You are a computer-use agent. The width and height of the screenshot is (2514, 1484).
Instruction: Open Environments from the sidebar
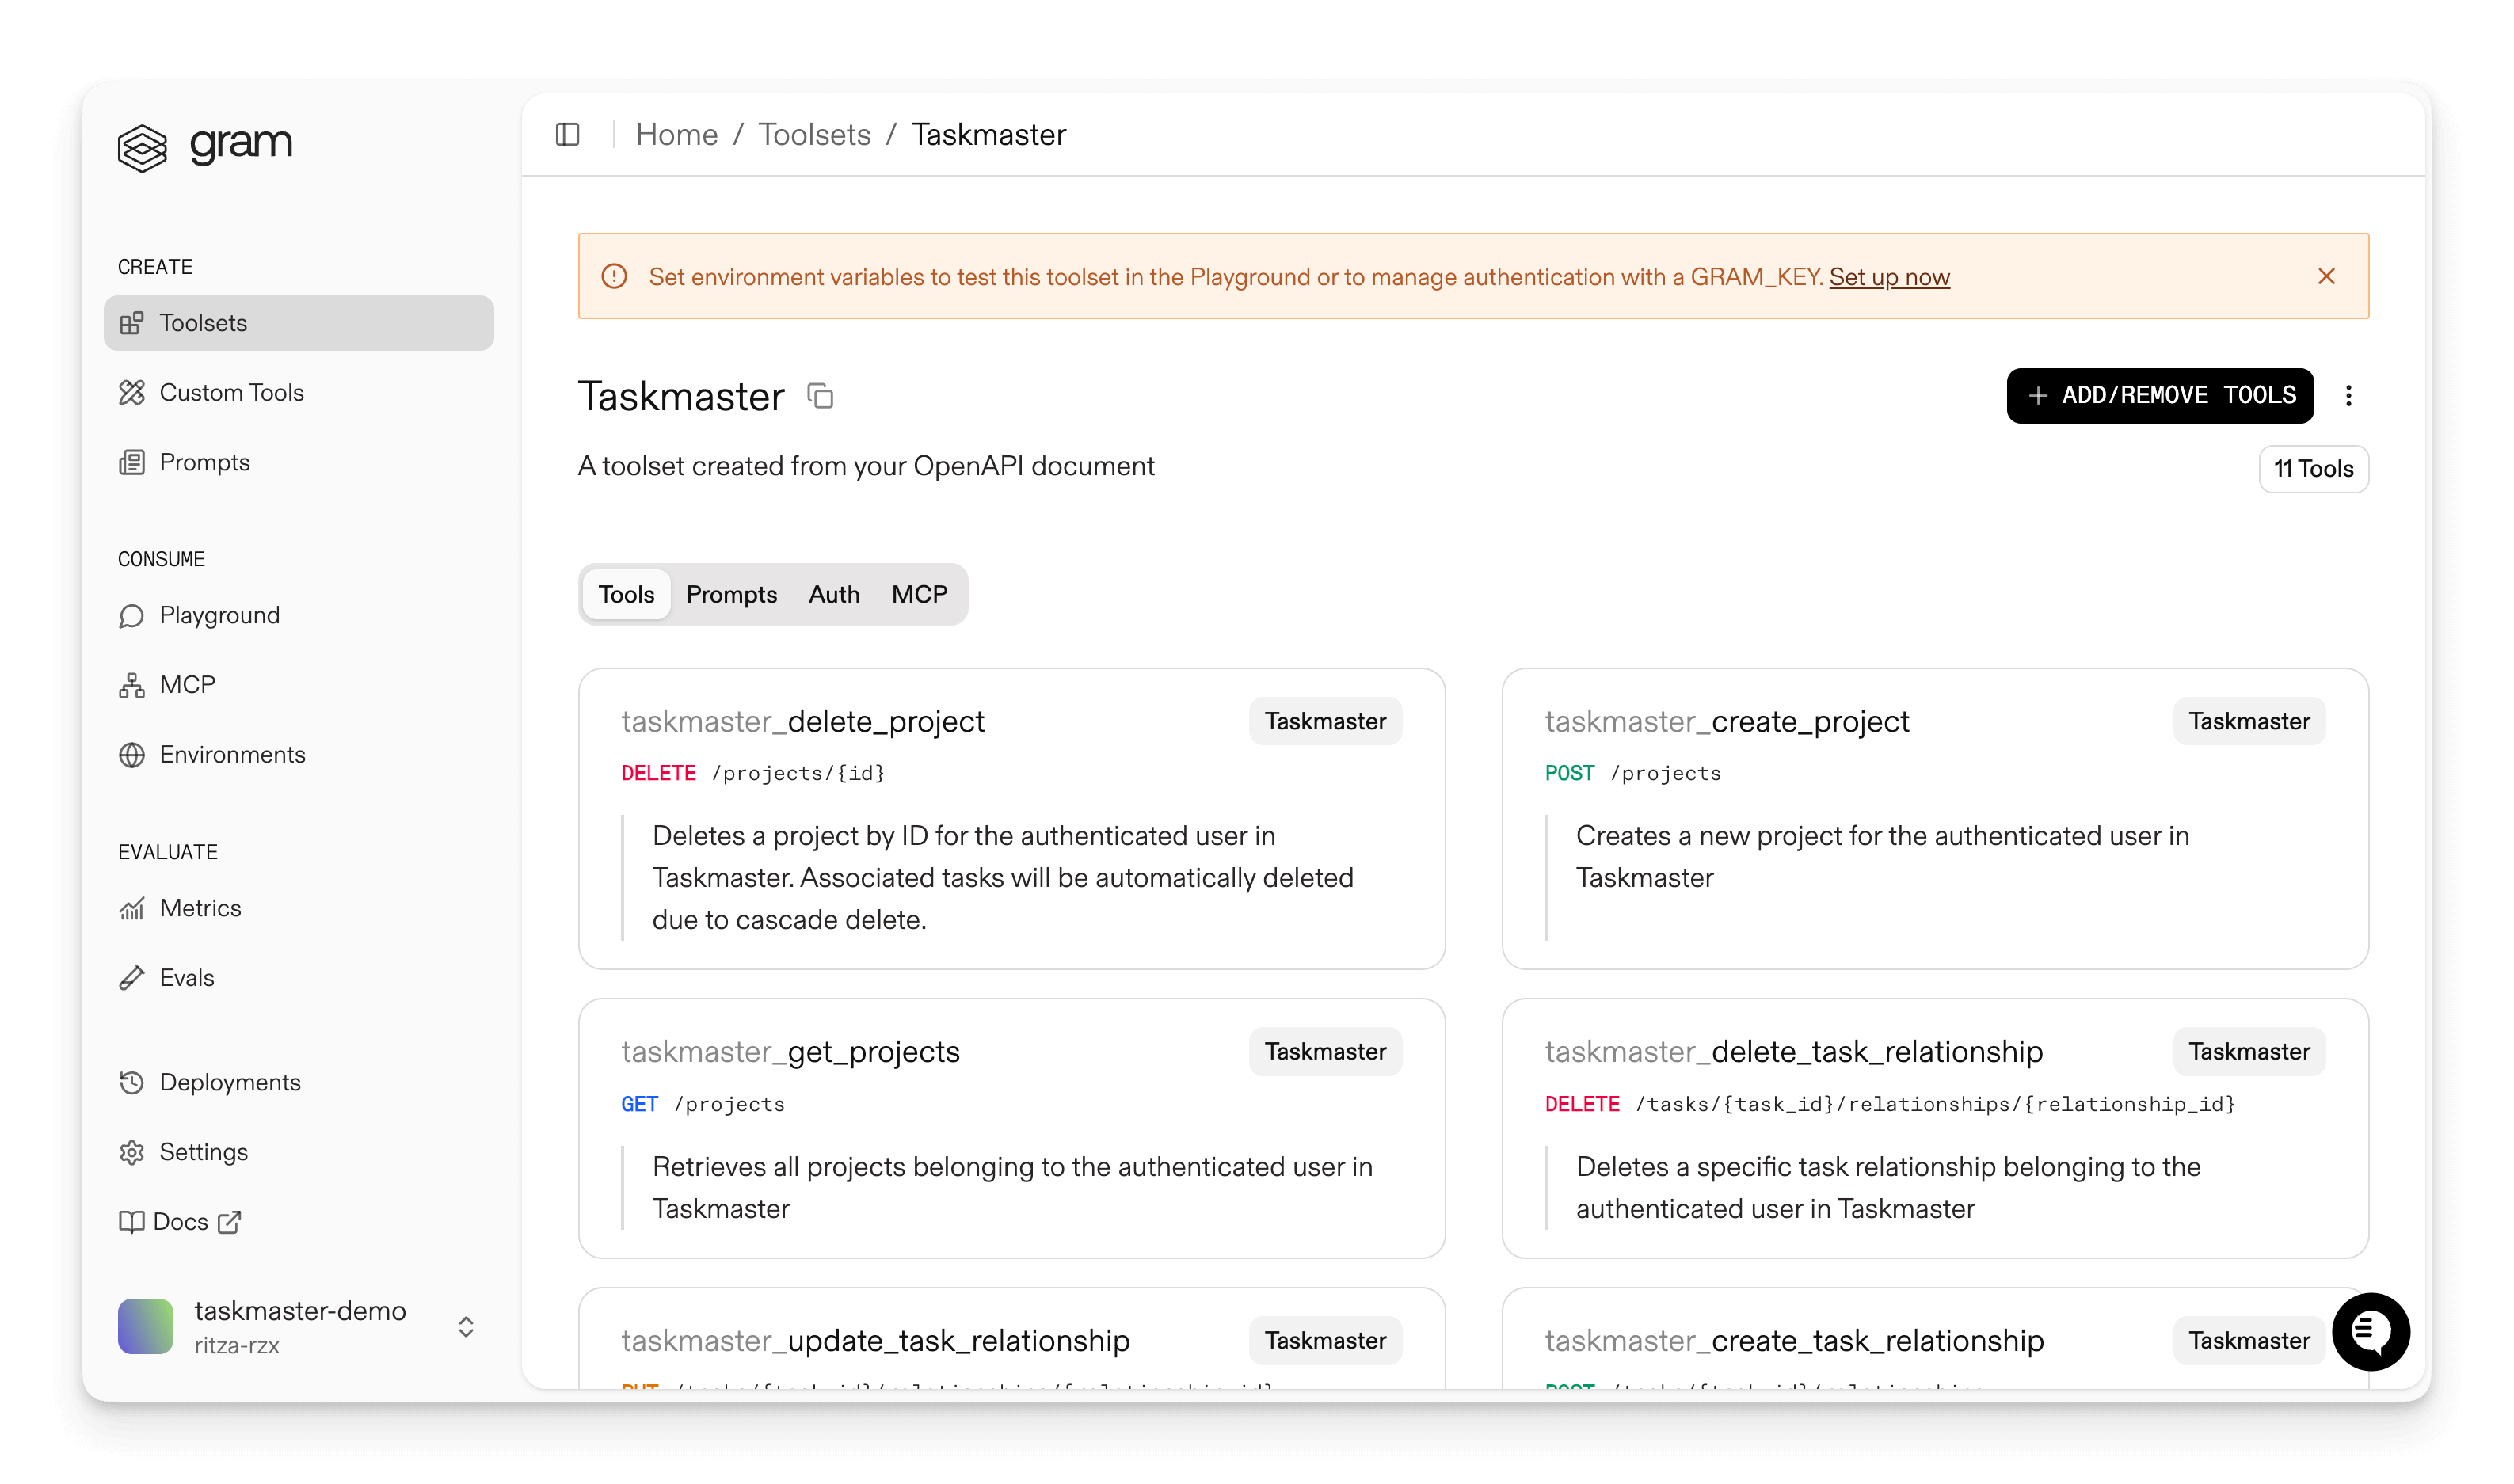tap(233, 754)
